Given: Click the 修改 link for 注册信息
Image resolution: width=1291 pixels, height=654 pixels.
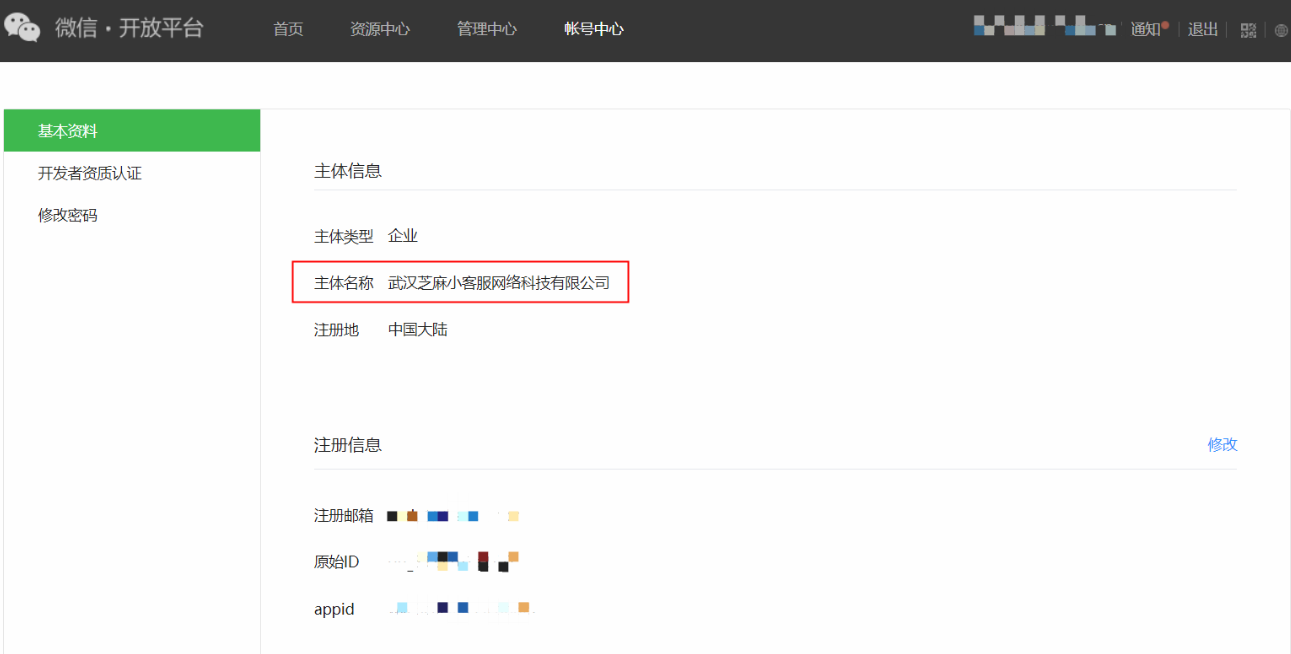Looking at the screenshot, I should pyautogui.click(x=1222, y=444).
